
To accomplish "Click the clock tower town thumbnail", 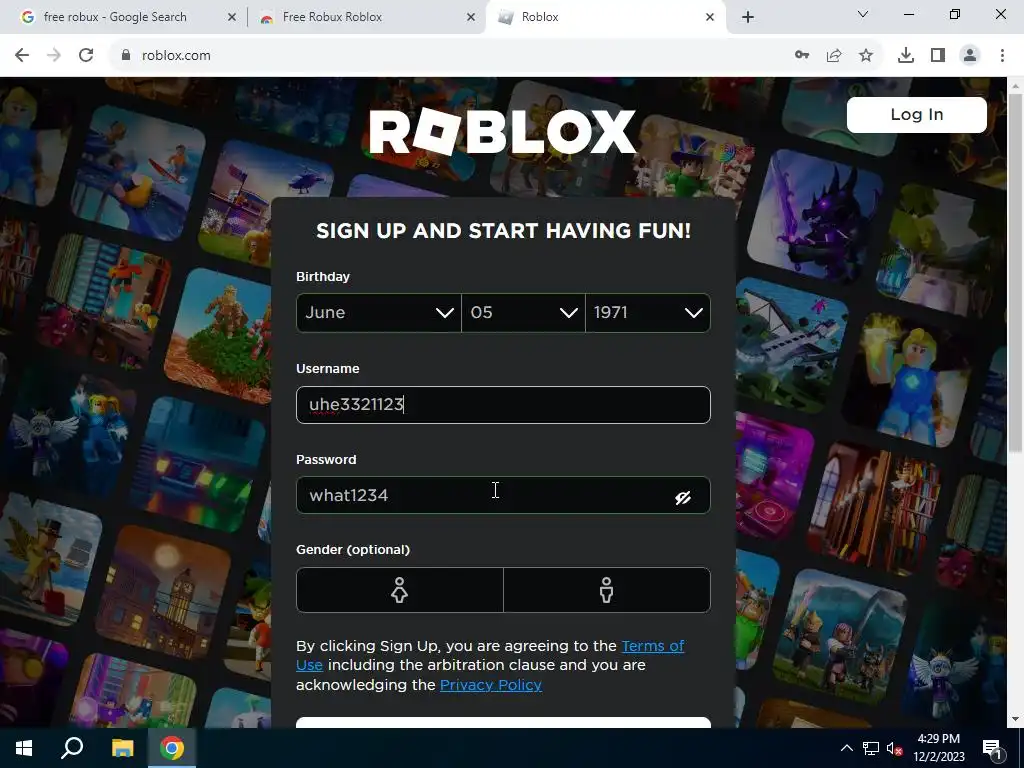I will pyautogui.click(x=163, y=591).
